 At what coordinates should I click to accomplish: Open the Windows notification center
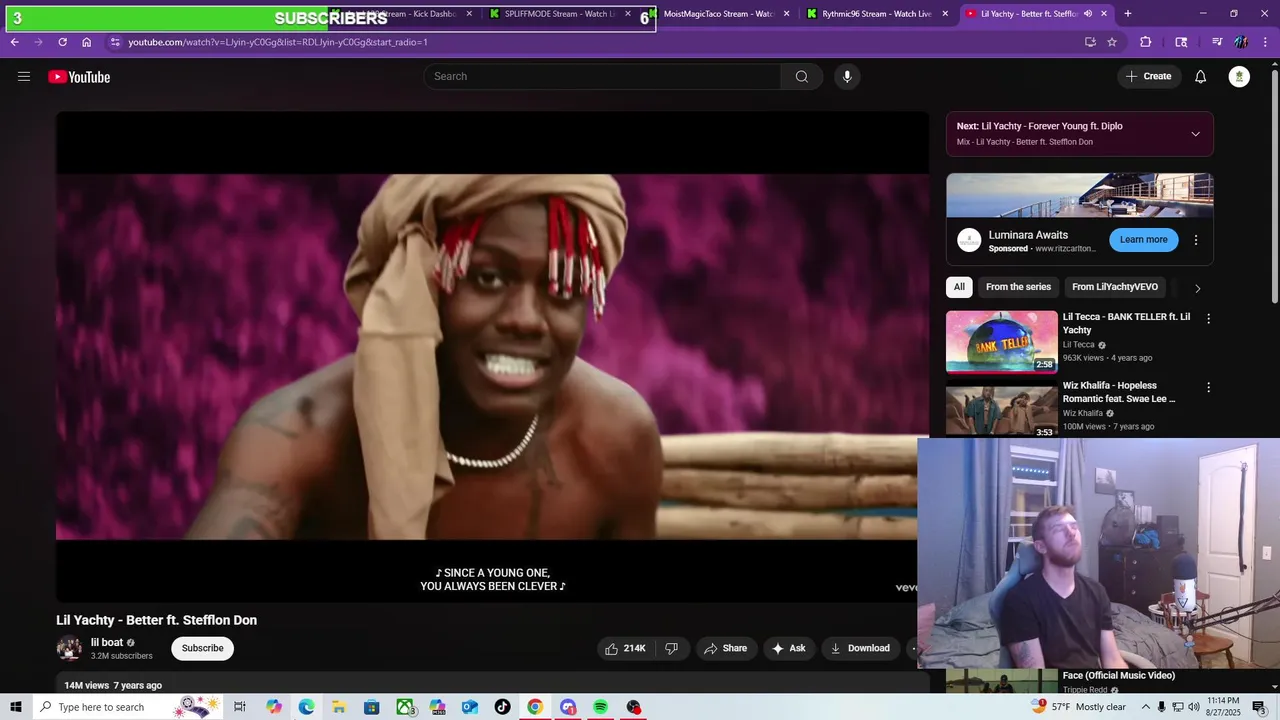click(x=1259, y=707)
